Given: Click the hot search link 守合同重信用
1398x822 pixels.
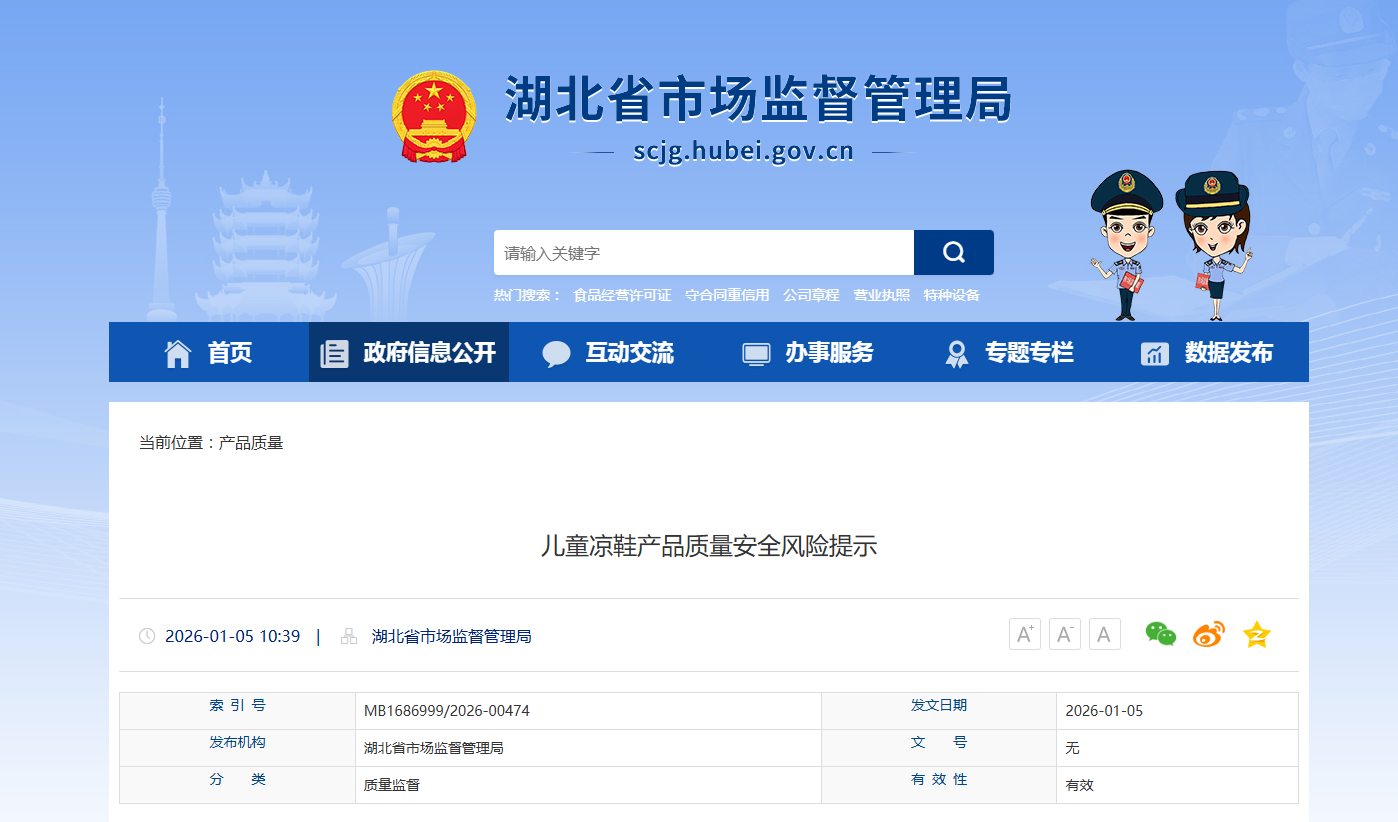Looking at the screenshot, I should 727,295.
